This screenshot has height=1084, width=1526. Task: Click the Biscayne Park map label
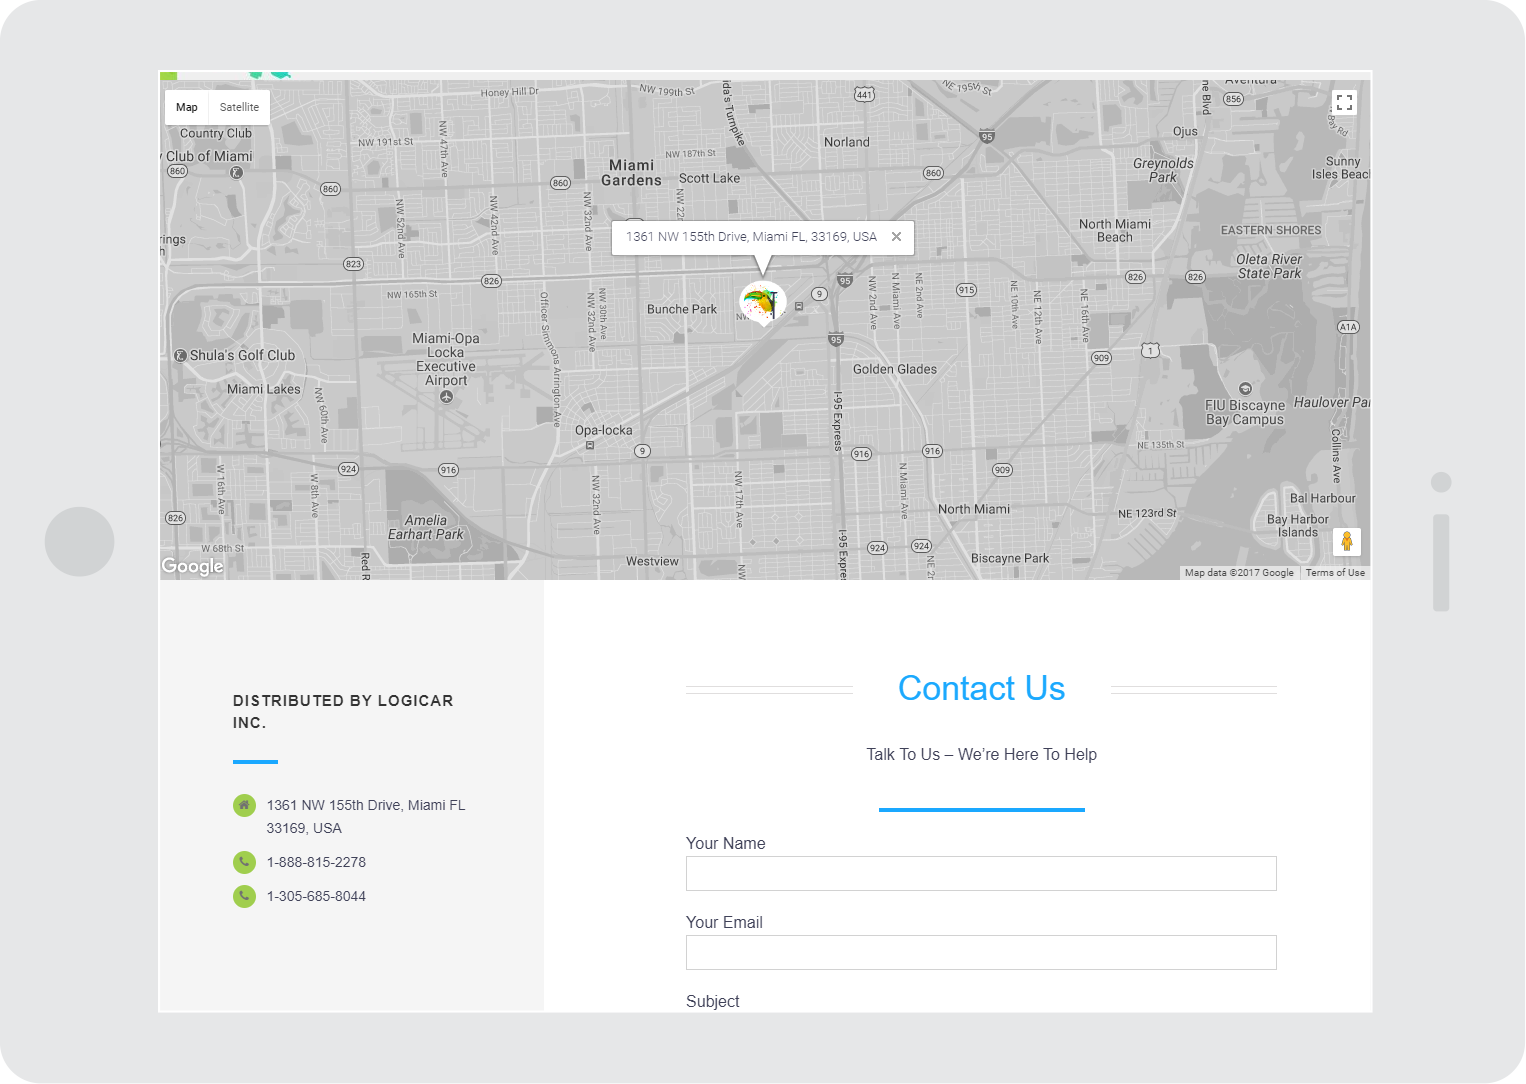point(1010,558)
